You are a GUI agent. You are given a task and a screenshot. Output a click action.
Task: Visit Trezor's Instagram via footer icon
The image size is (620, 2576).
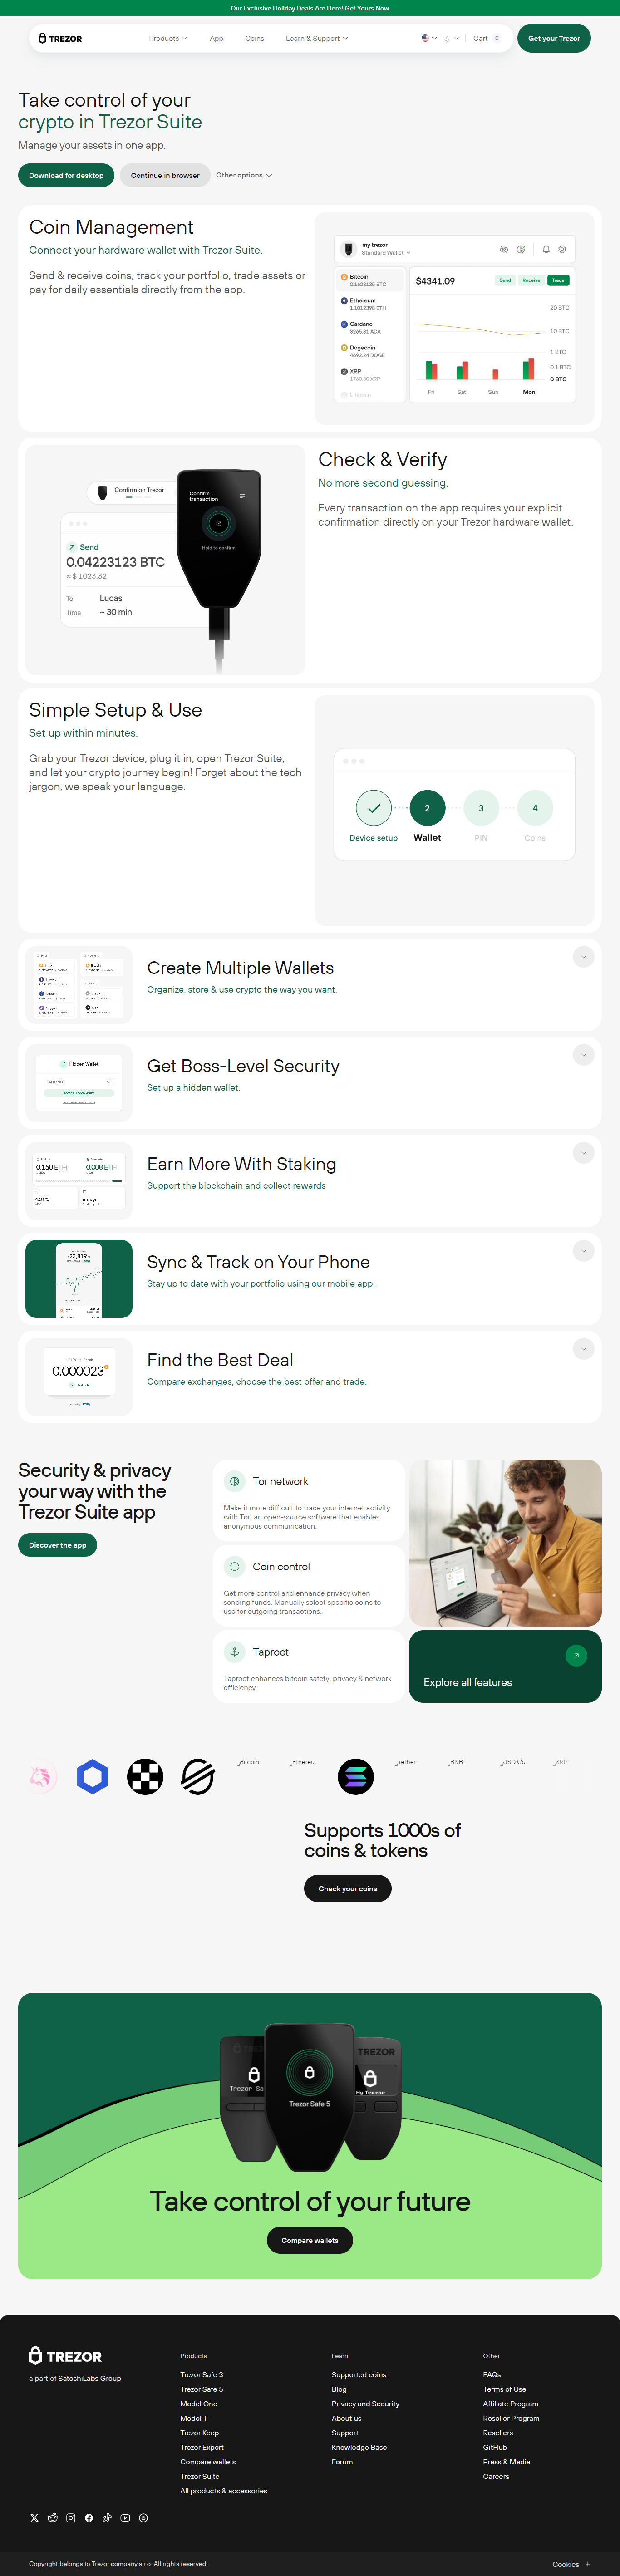pyautogui.click(x=71, y=2518)
